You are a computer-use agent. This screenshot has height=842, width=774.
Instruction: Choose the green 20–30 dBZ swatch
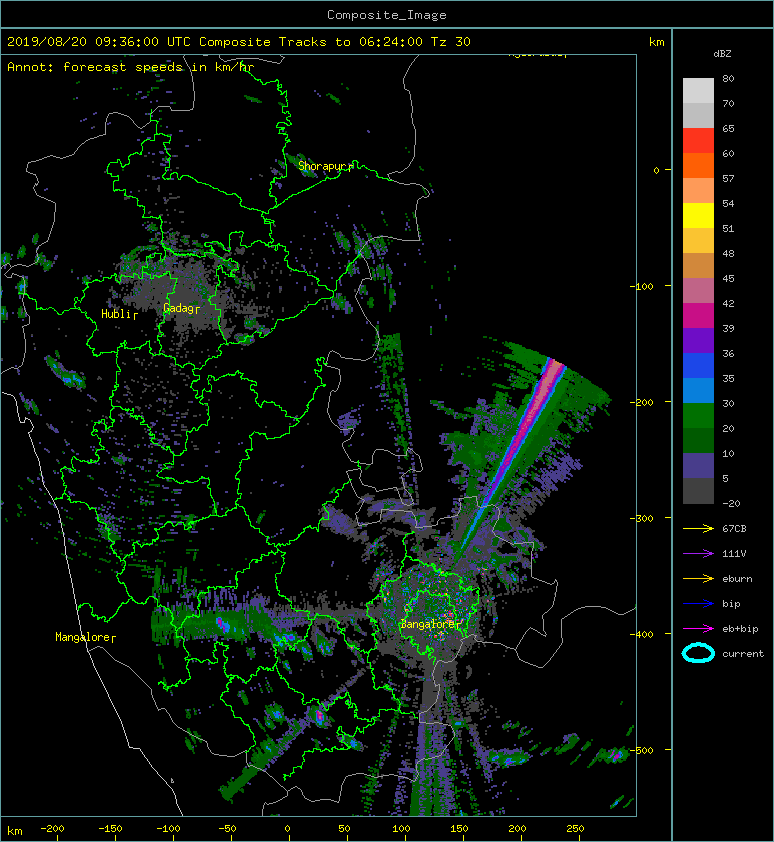point(698,416)
